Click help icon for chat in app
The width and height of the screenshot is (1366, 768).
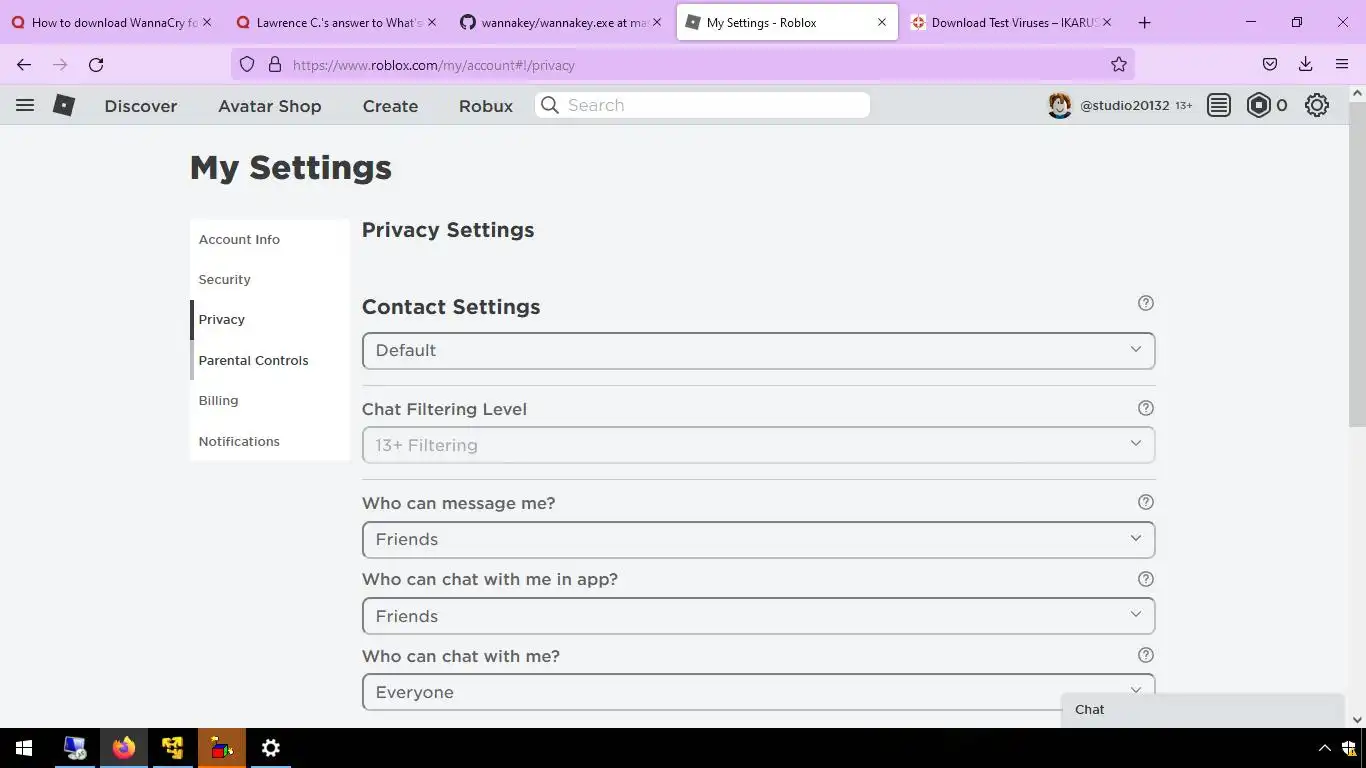(1146, 579)
